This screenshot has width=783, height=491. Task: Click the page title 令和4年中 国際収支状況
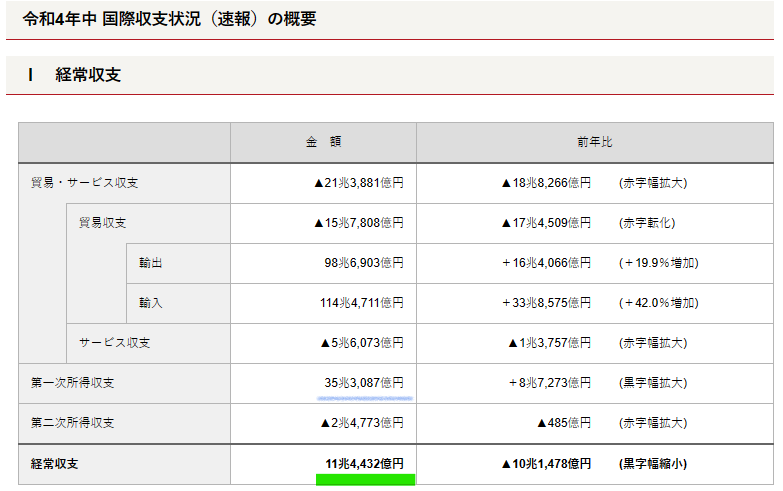(169, 19)
